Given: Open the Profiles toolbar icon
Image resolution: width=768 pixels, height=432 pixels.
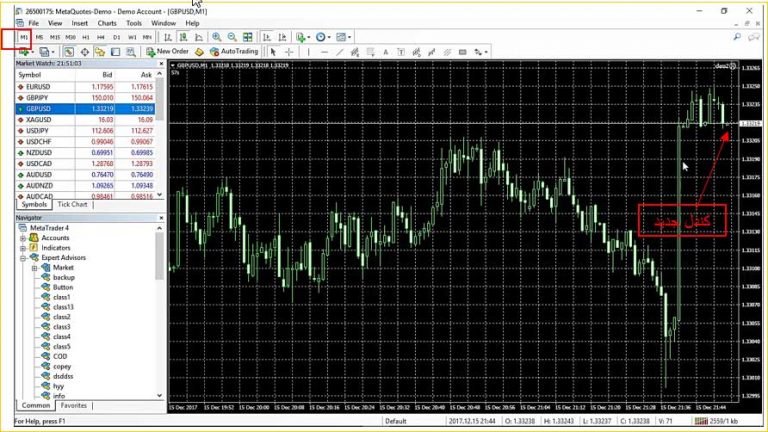Looking at the screenshot, I should (x=44, y=51).
